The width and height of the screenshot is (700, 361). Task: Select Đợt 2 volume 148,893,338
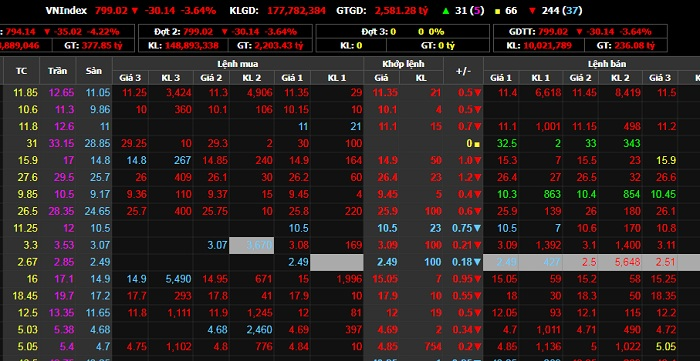(192, 46)
